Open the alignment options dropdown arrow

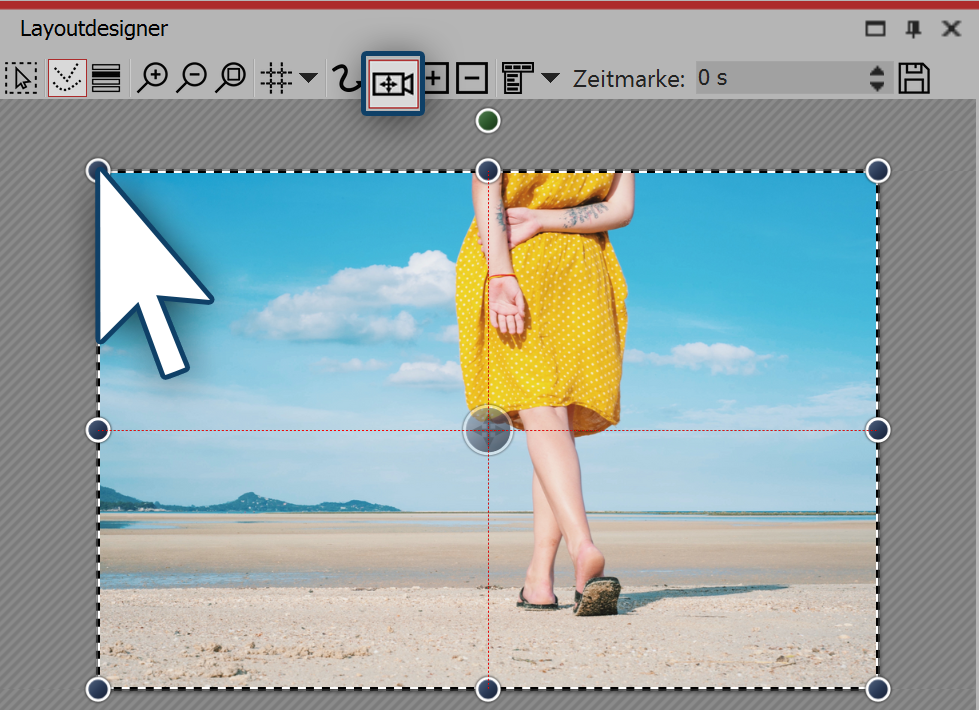click(x=550, y=78)
